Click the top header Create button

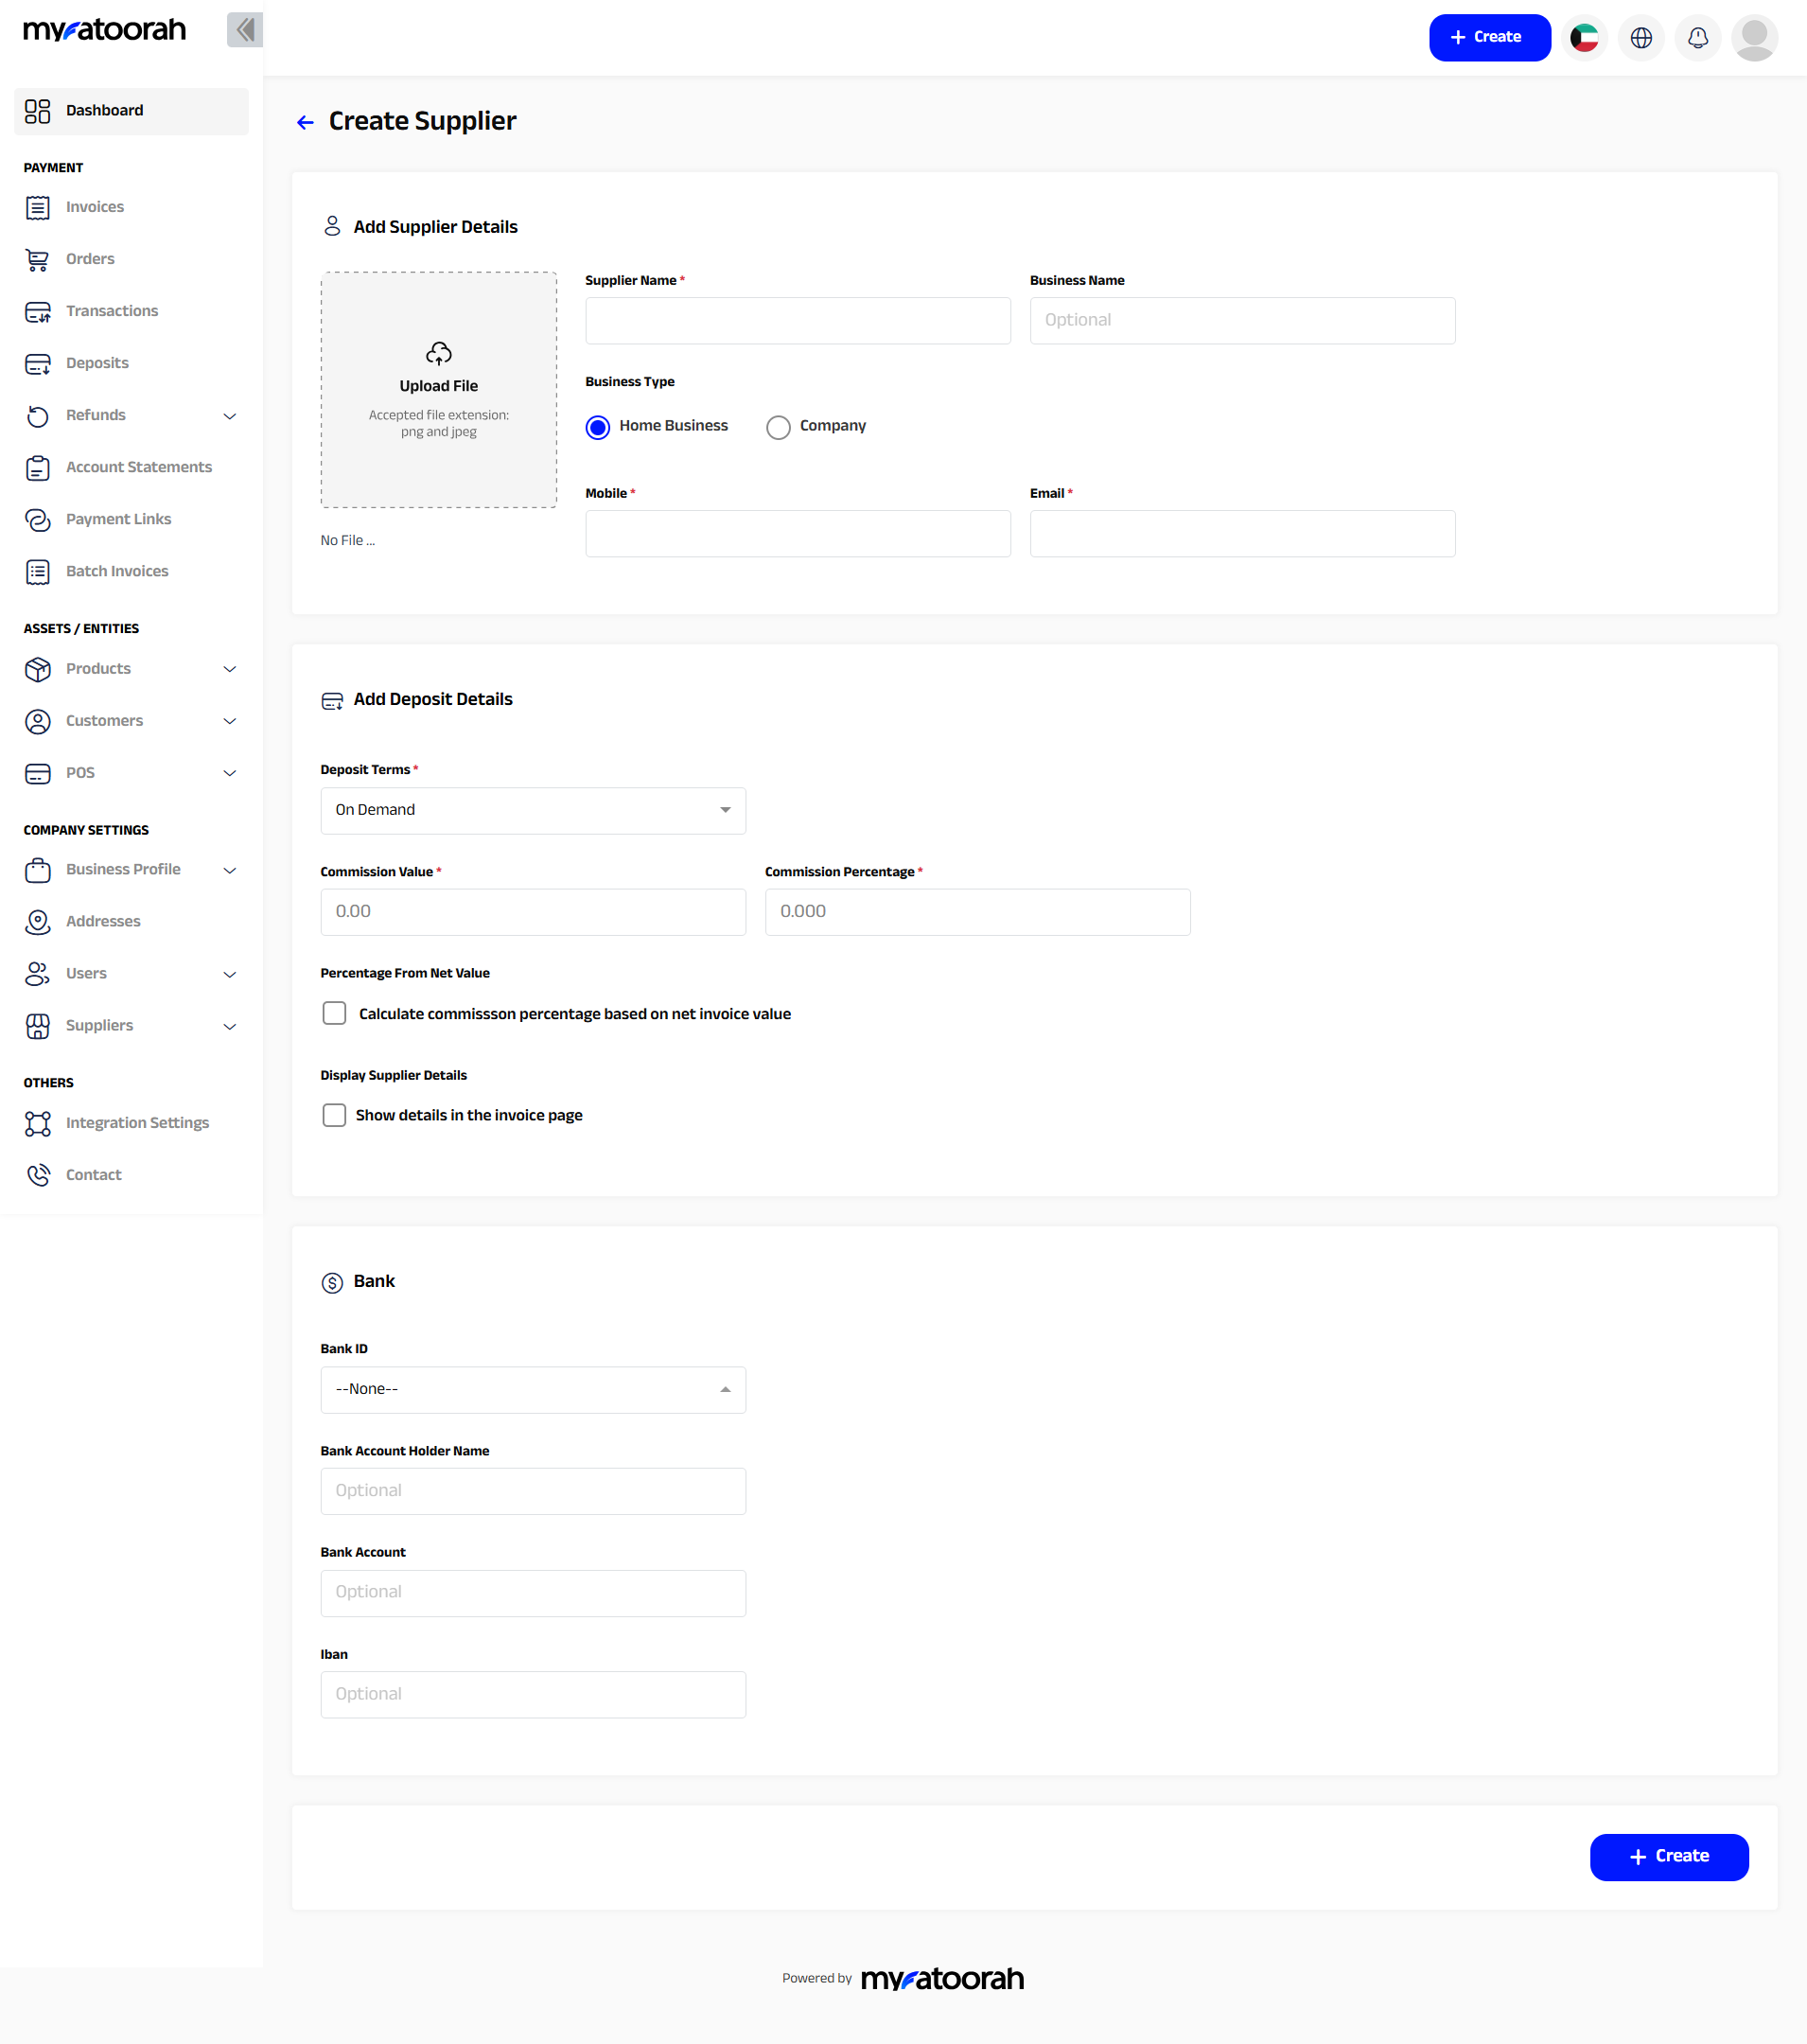pyautogui.click(x=1489, y=38)
